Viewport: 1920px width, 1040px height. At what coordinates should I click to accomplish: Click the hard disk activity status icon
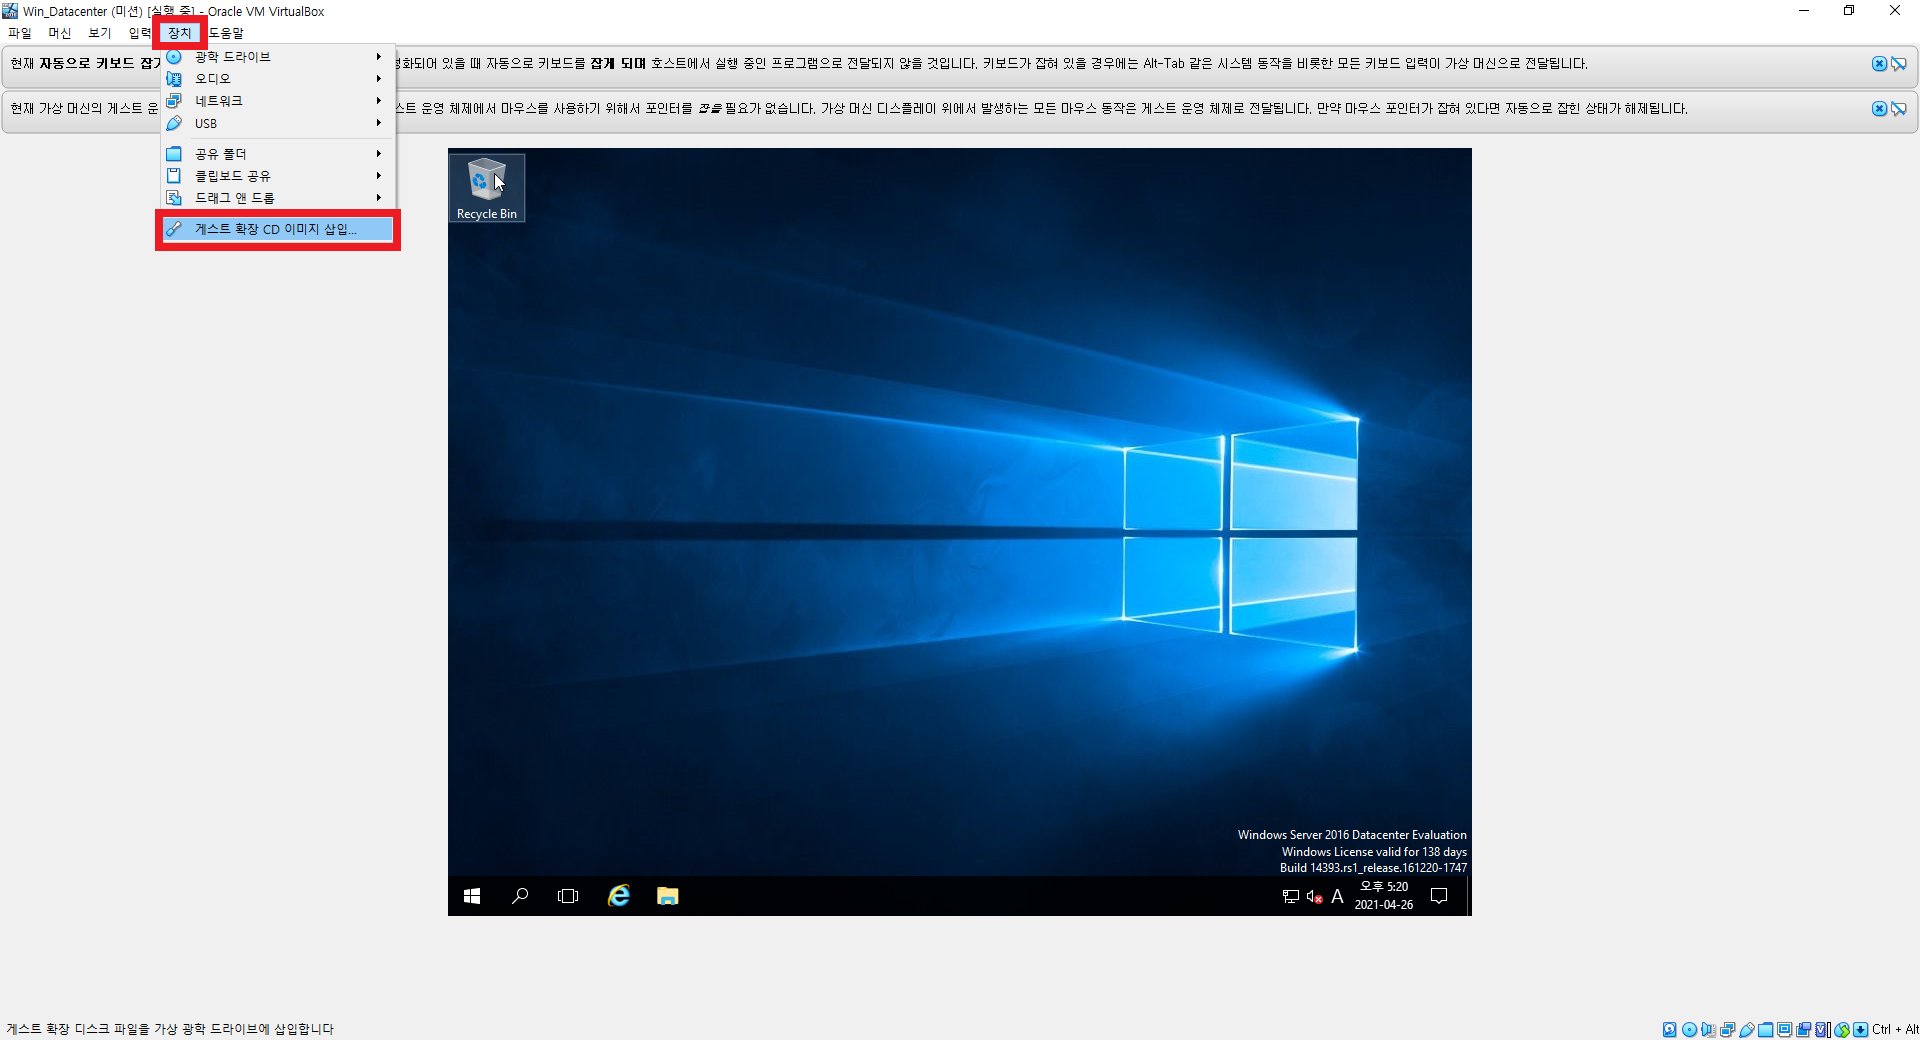click(1670, 1029)
